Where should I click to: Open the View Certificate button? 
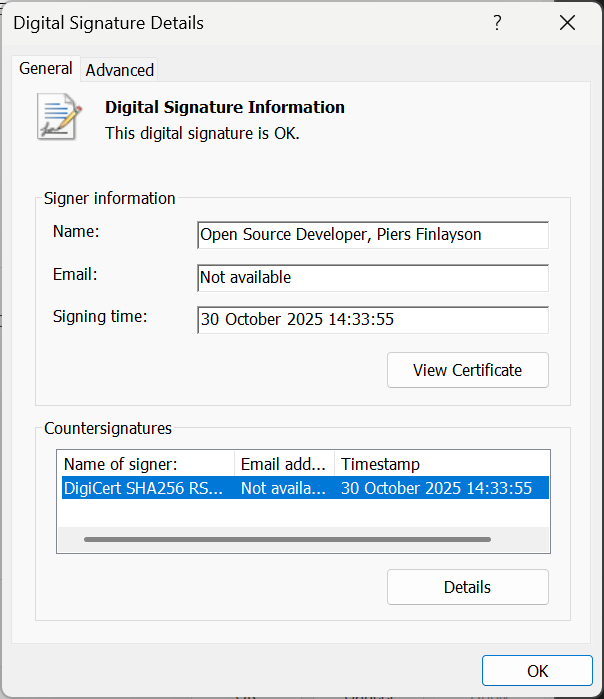tap(468, 370)
